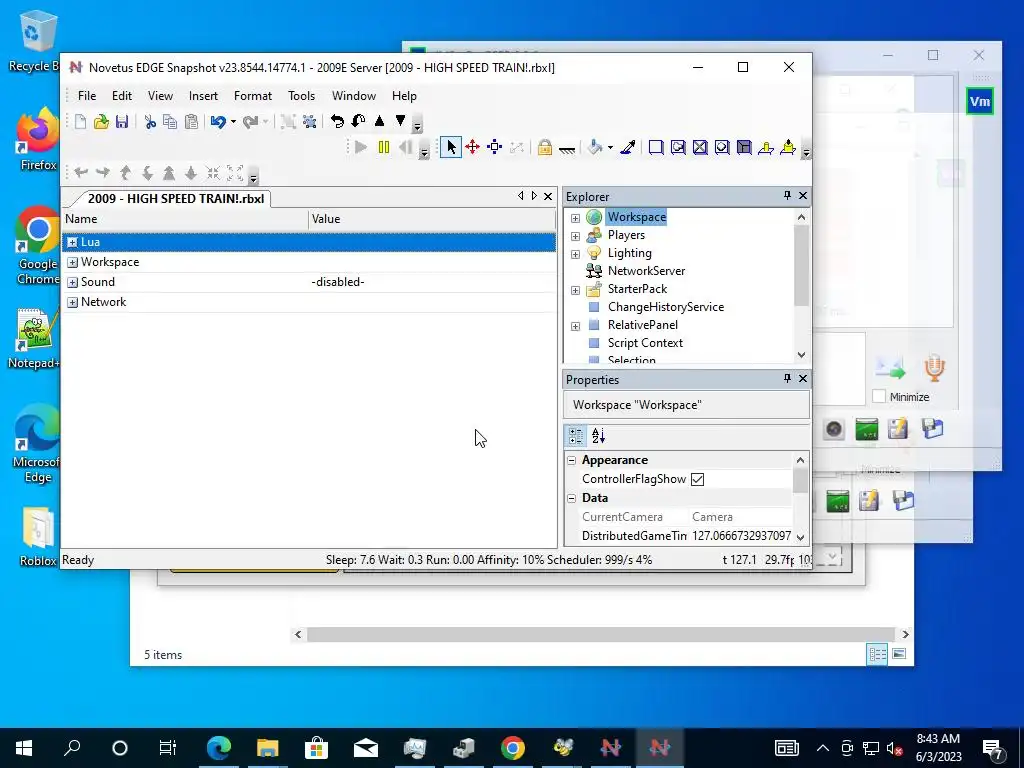Open the File menu
This screenshot has height=768, width=1024.
(87, 95)
